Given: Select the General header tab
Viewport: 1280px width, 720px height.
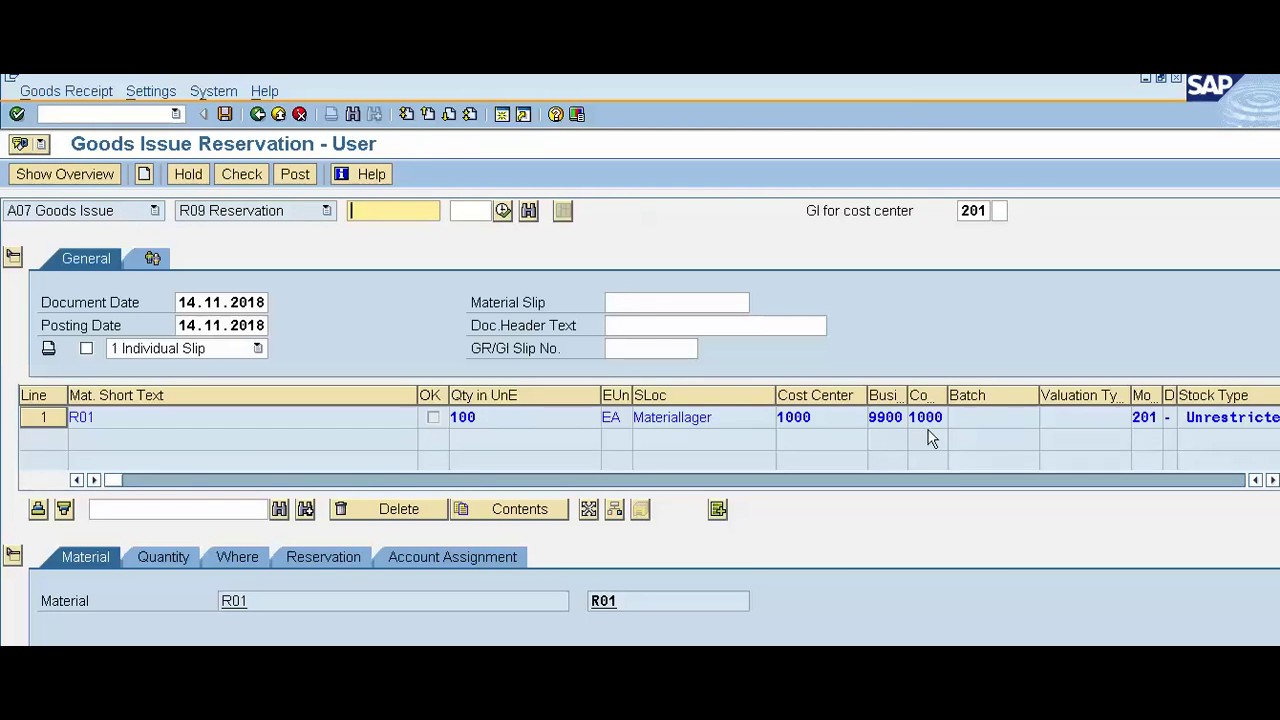Looking at the screenshot, I should [86, 258].
